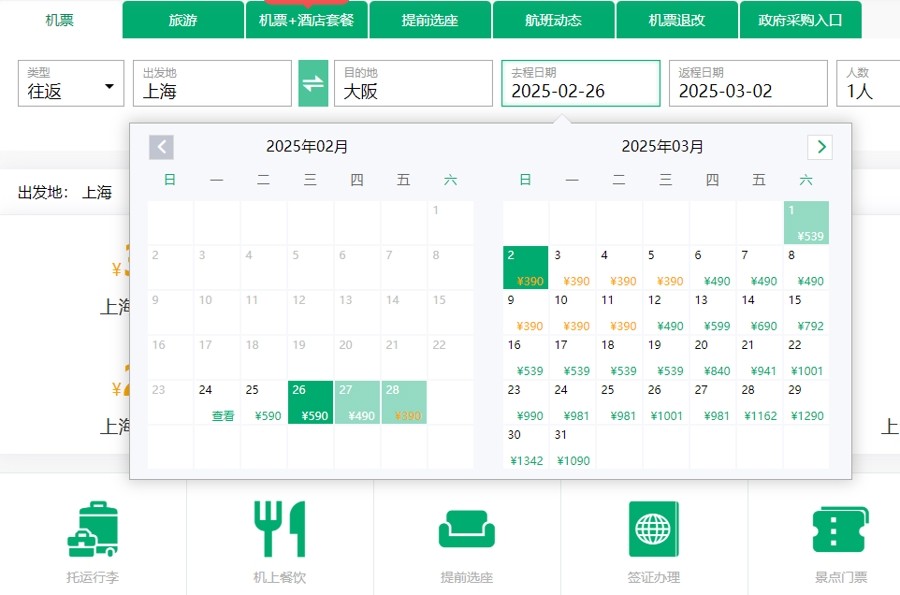Pick March 15 priced at ¥792
The height and width of the screenshot is (595, 900).
(x=806, y=313)
